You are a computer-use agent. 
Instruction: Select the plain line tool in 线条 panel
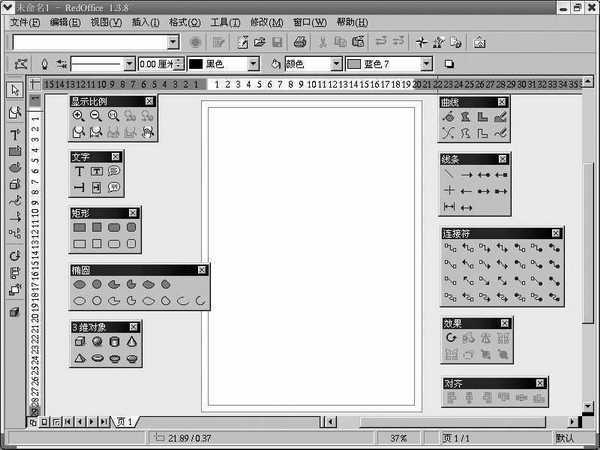[449, 174]
